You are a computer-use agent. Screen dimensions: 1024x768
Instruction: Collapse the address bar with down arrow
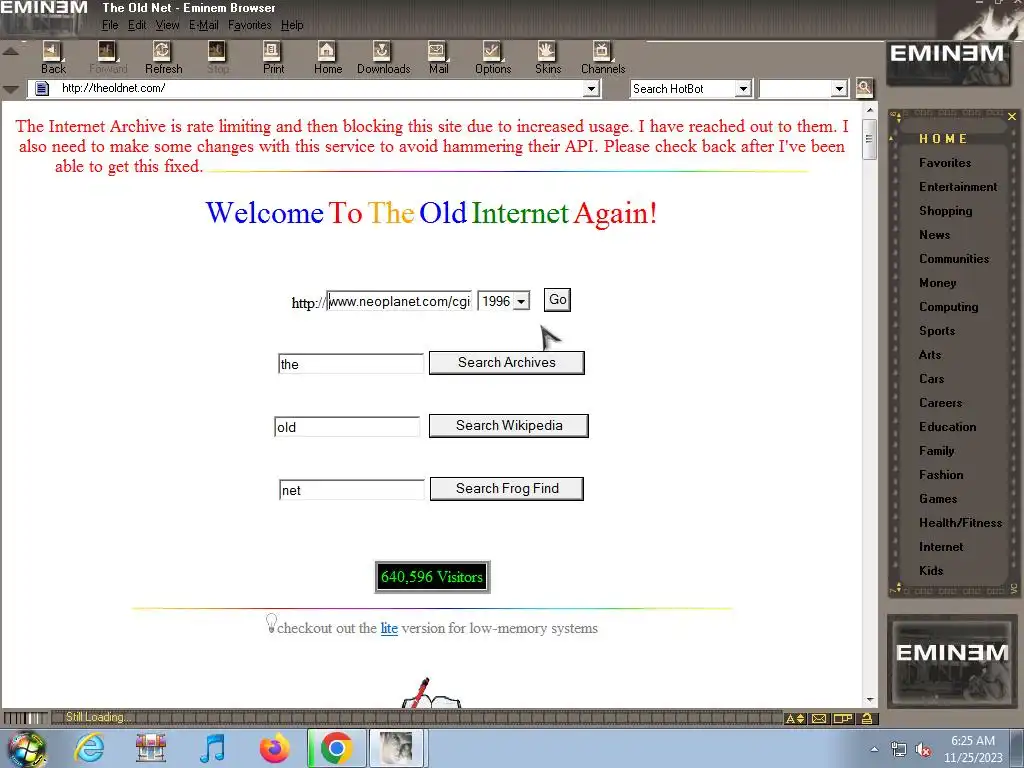[x=11, y=89]
